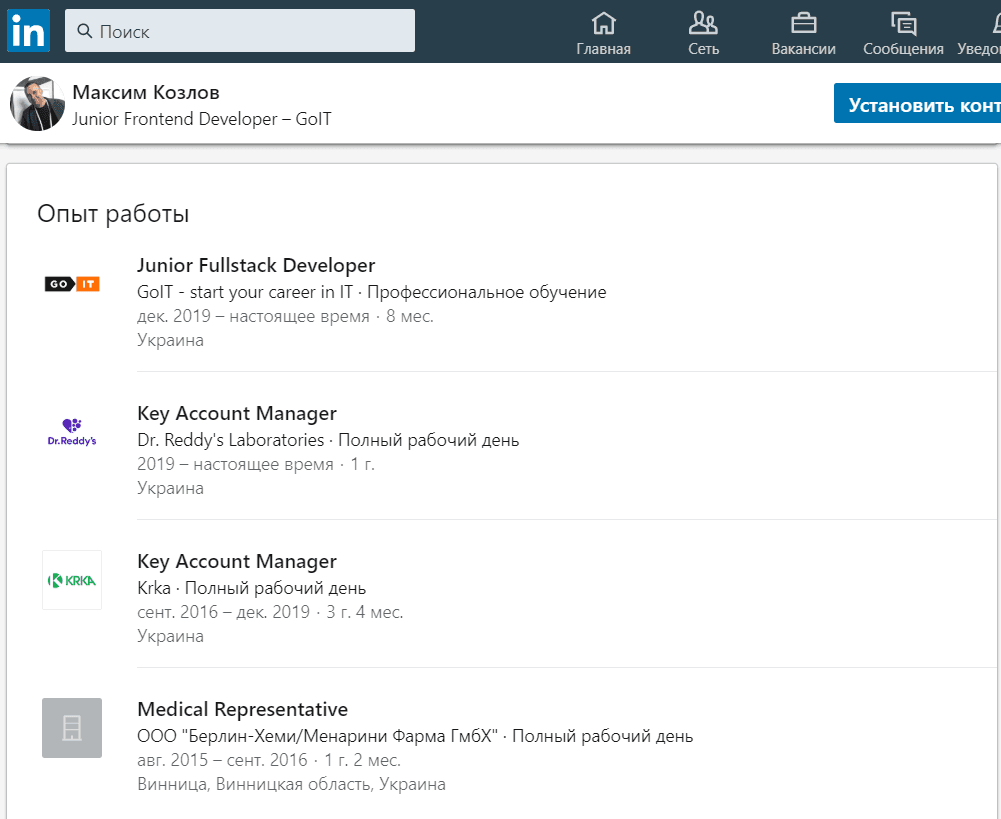This screenshot has height=819, width=1001.
Task: Click 'сент. 2016 – дек. 2019' date text
Action: point(223,612)
